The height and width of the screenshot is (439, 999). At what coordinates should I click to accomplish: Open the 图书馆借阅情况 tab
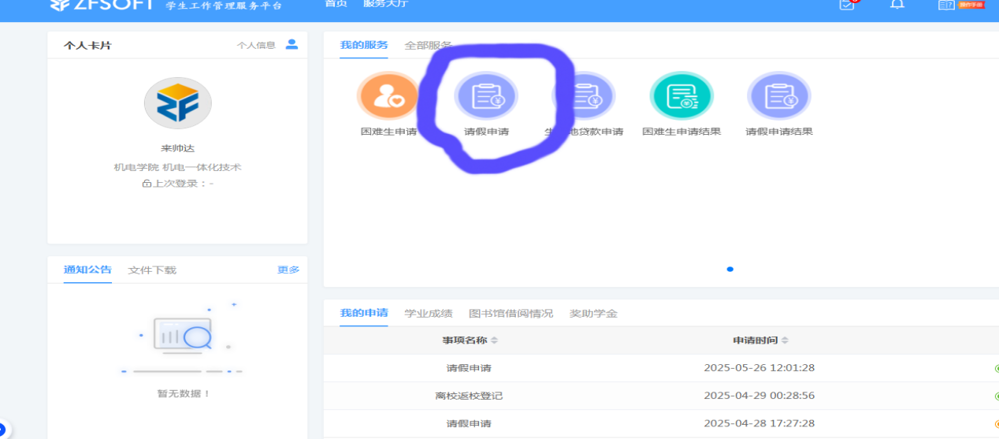(x=510, y=313)
